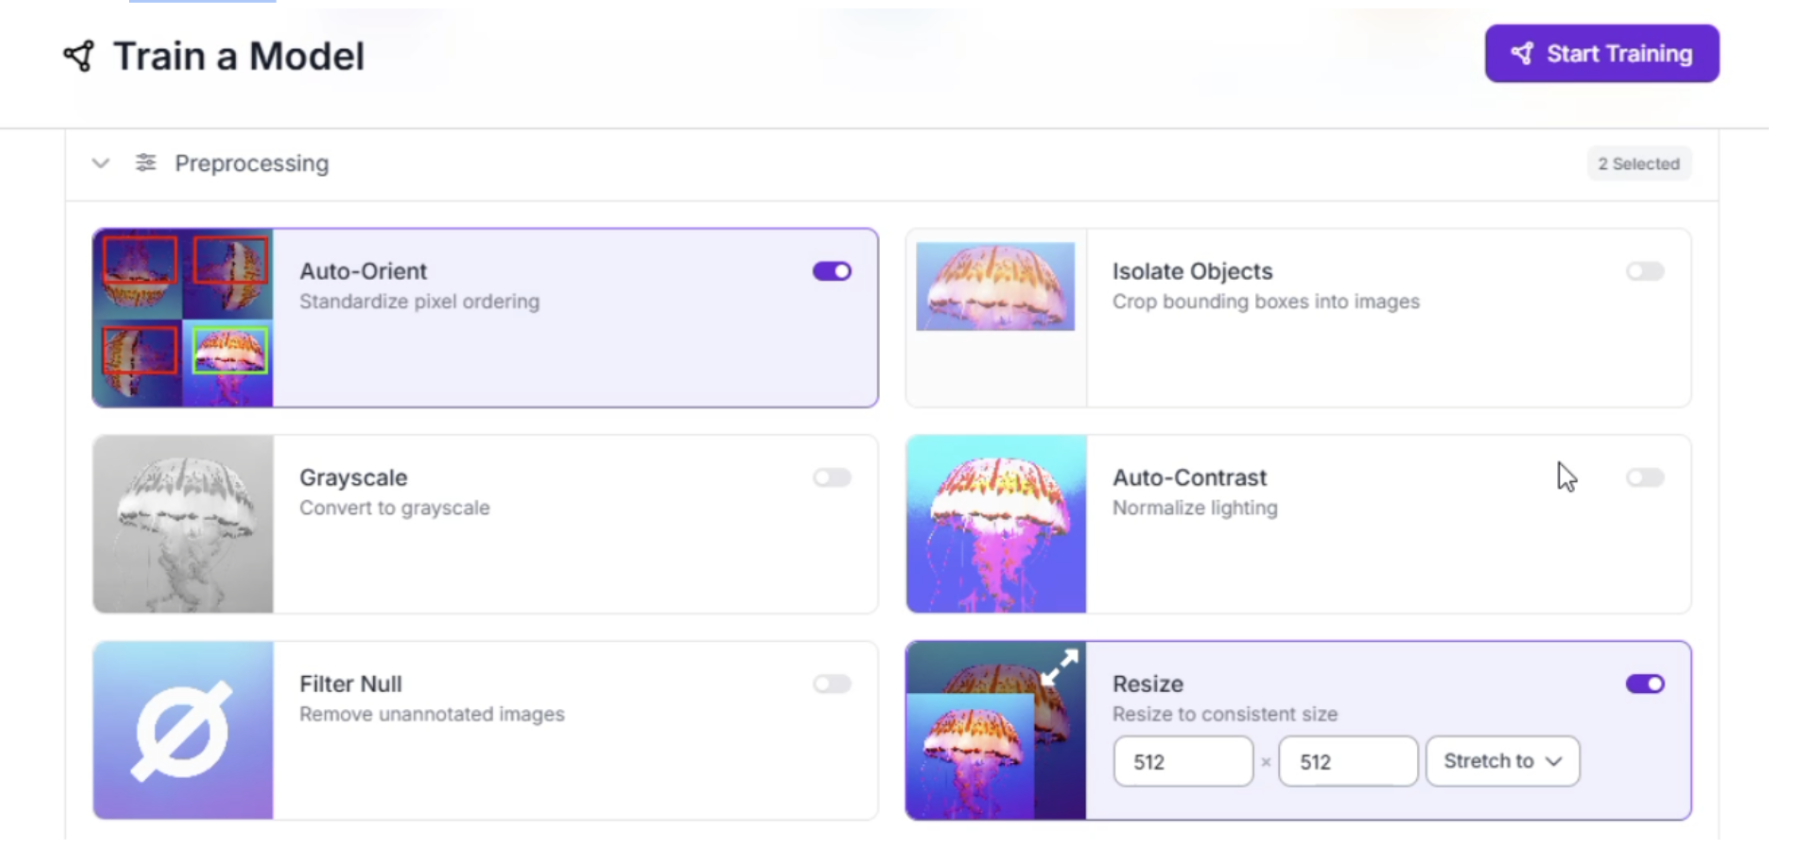The width and height of the screenshot is (1800, 858).
Task: Click the Grayscale jellyfish preview image
Action: tap(183, 524)
